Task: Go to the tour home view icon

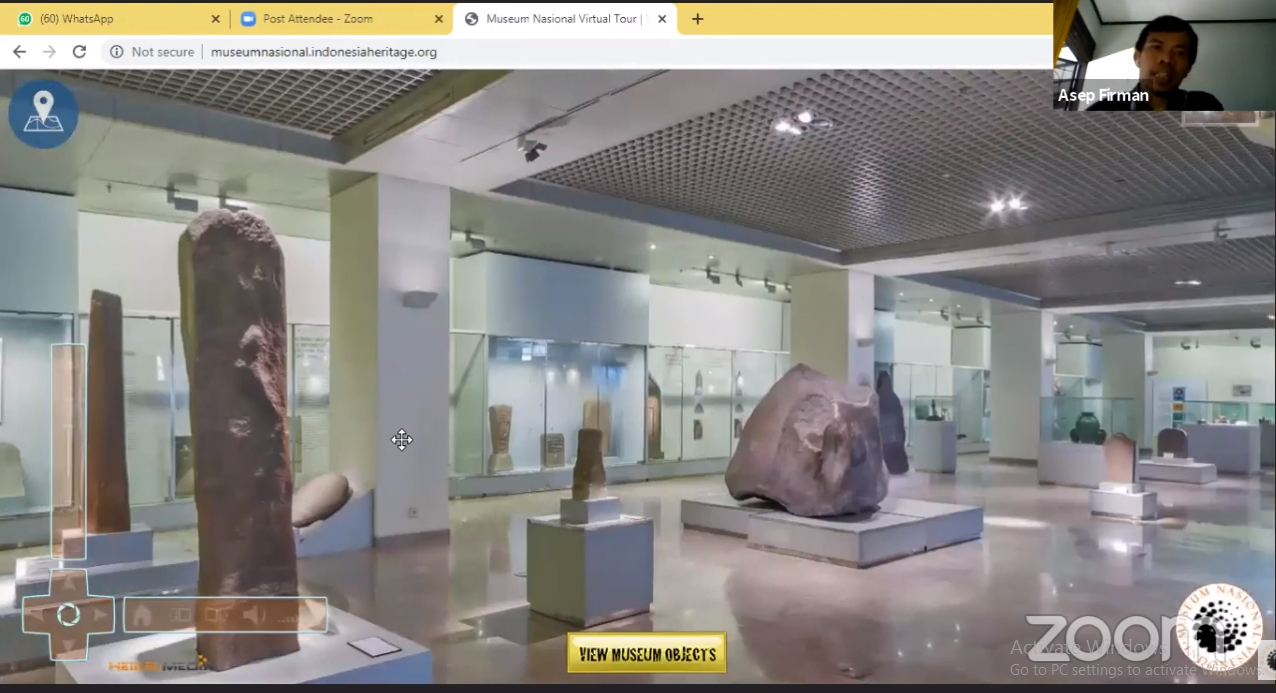Action: point(143,615)
